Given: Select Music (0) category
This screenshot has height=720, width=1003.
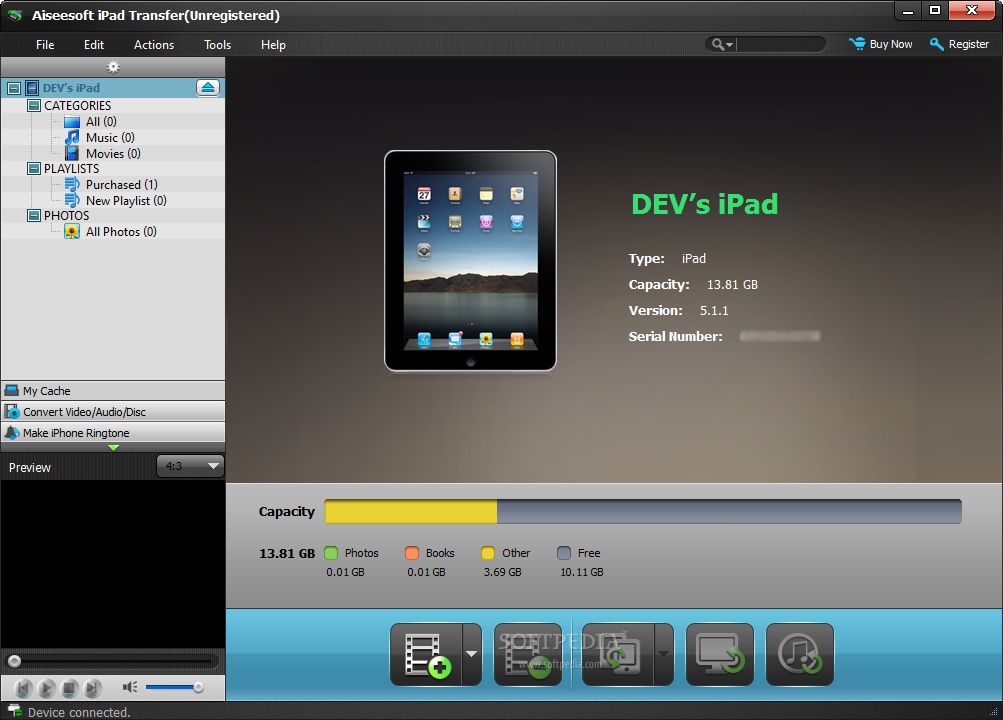Looking at the screenshot, I should (x=110, y=137).
